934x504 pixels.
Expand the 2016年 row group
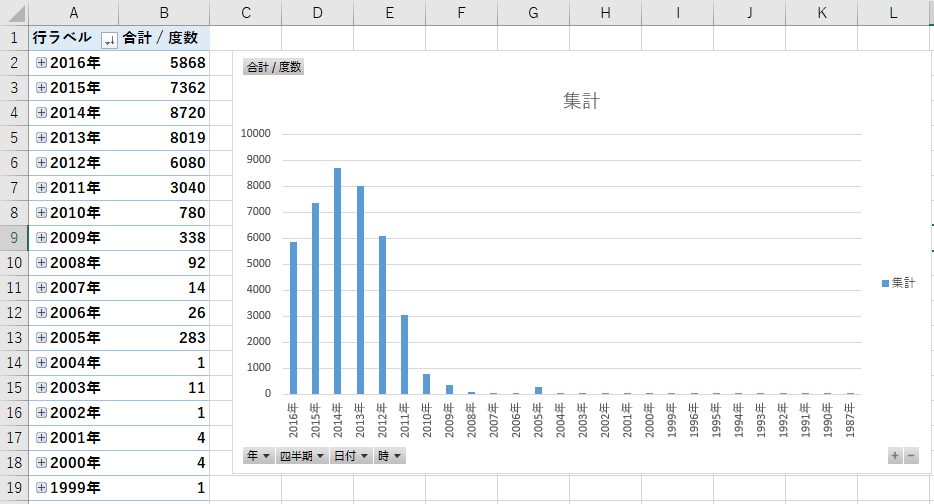point(41,63)
